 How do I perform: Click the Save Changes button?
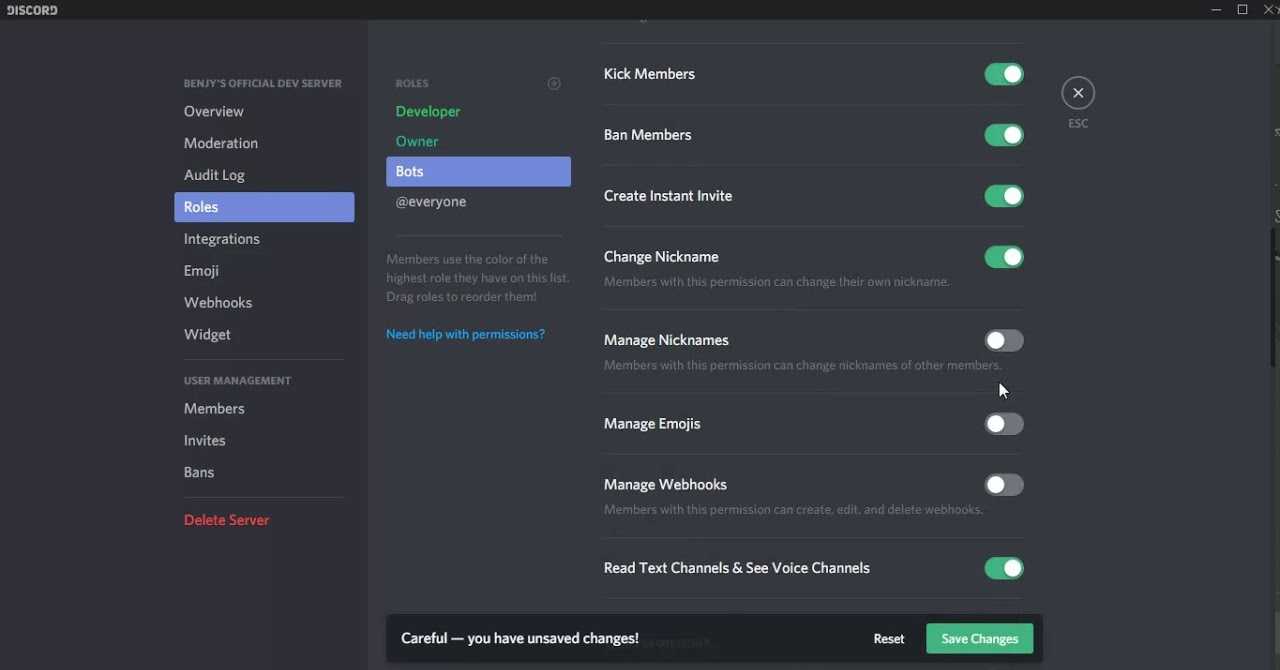[x=979, y=639]
